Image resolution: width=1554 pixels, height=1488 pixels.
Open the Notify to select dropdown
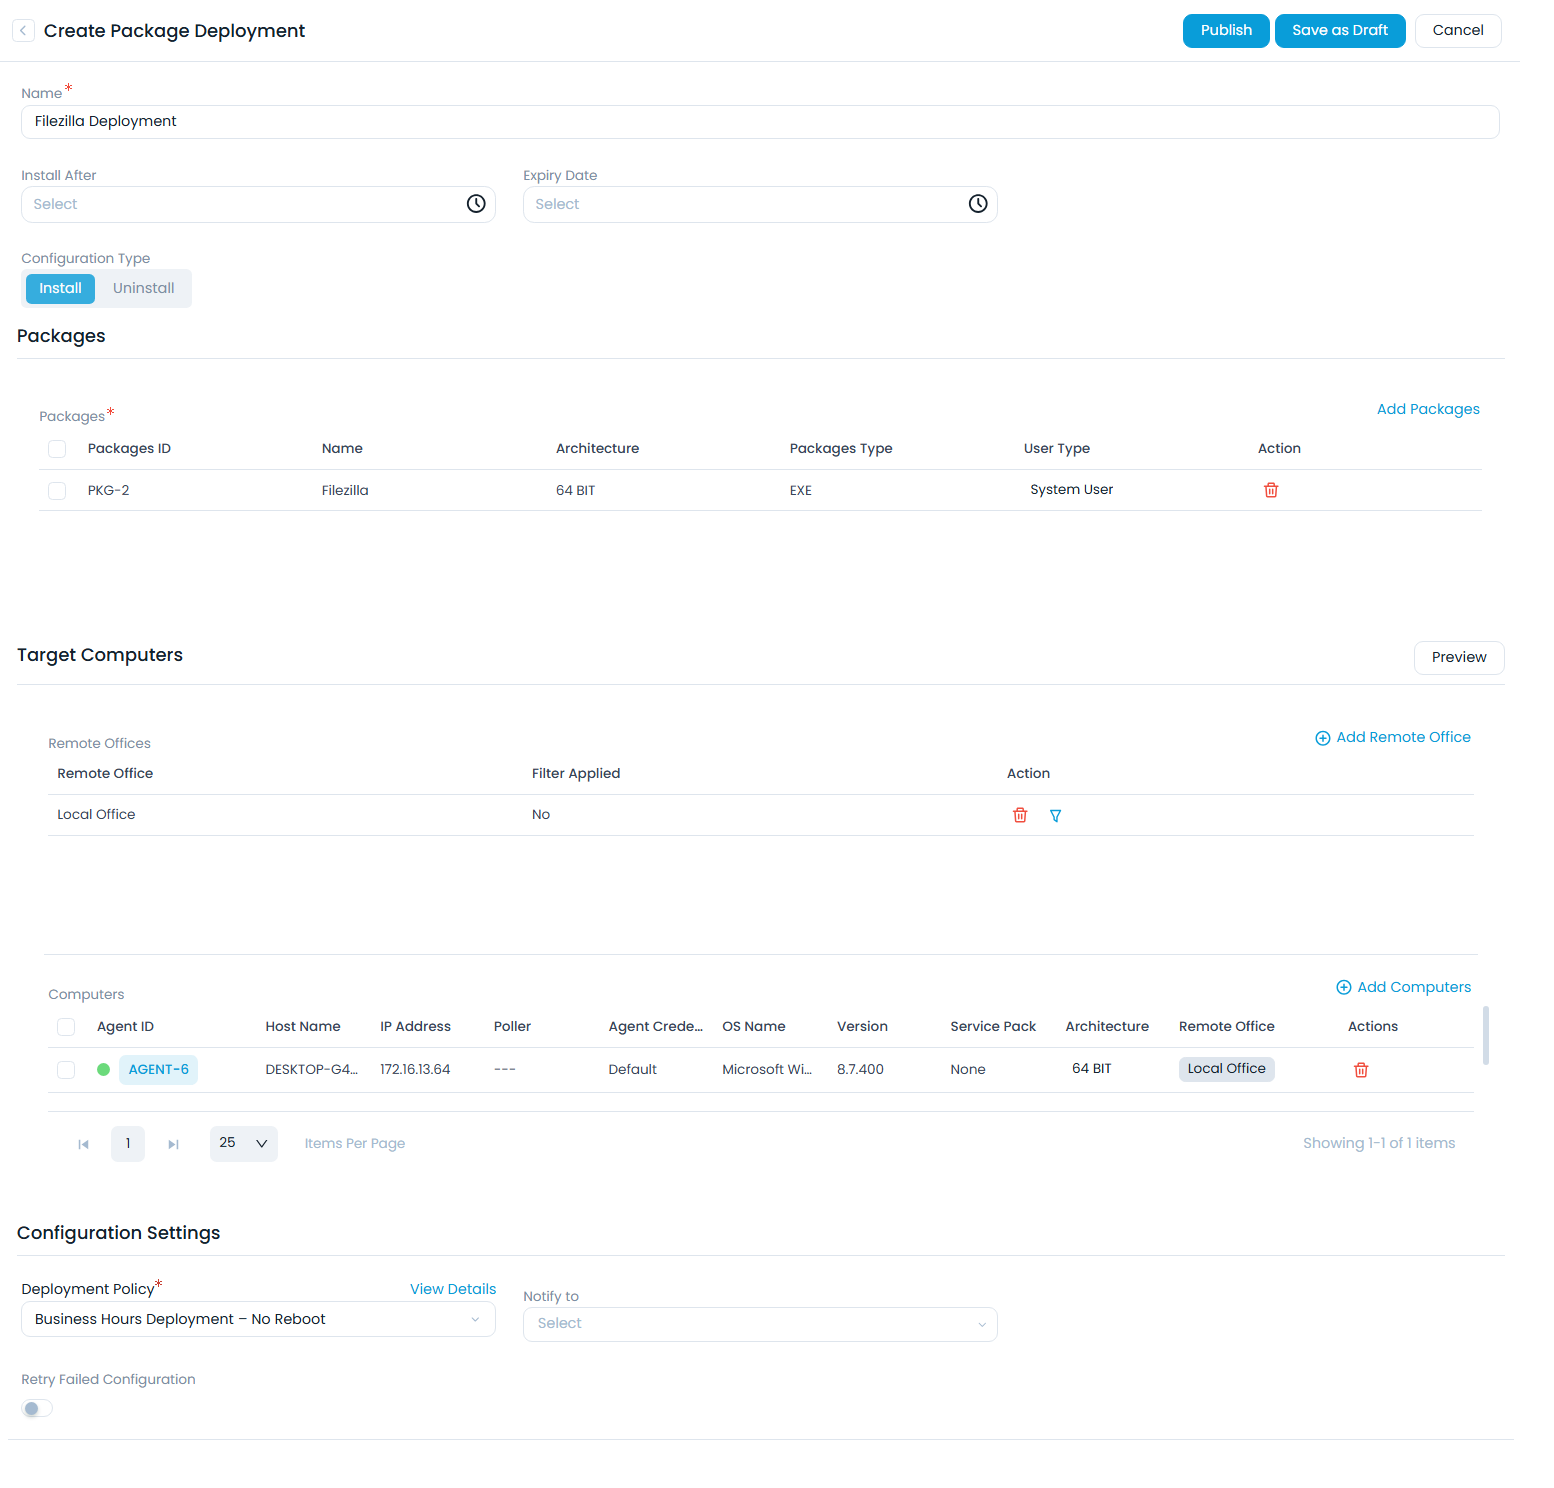pos(759,1324)
